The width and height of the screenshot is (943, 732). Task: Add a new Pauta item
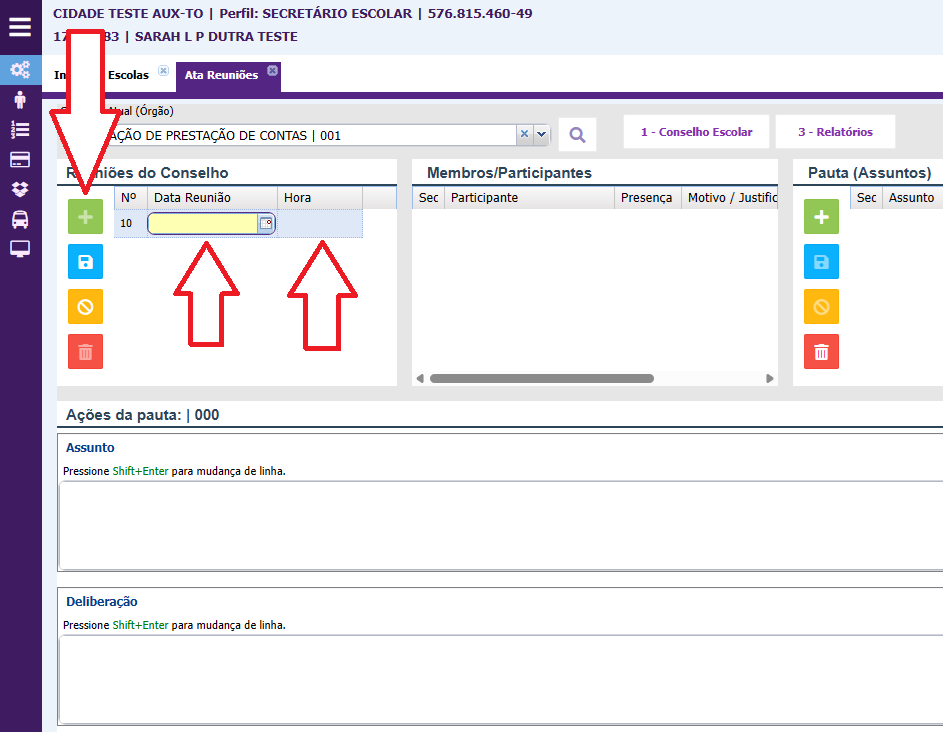(x=821, y=217)
